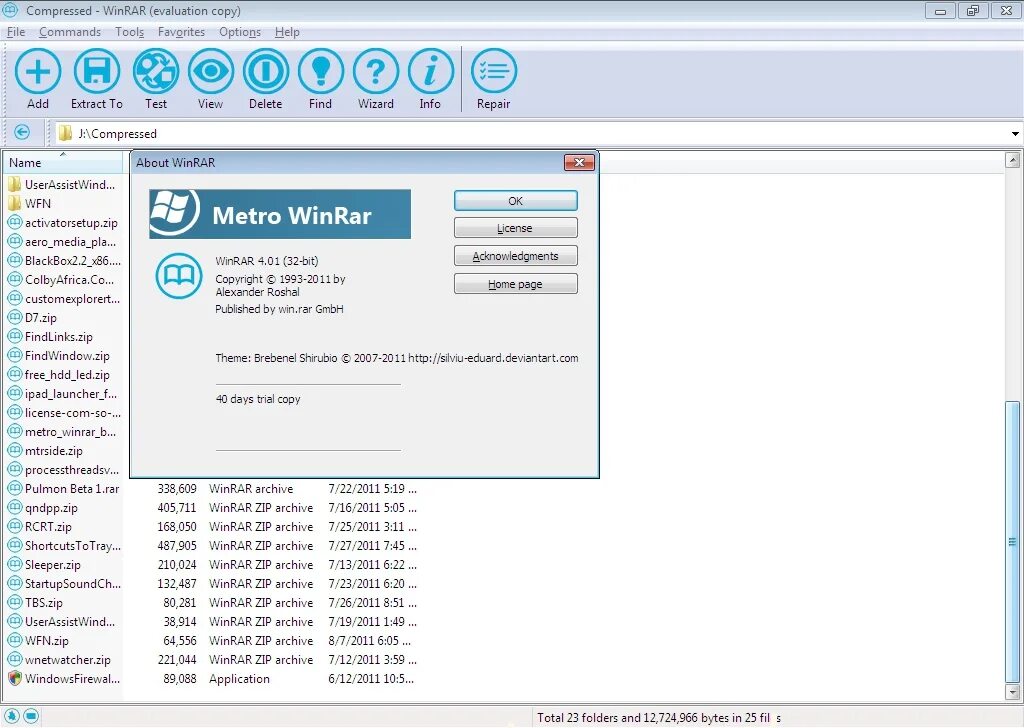Click the 338,609 size value

(x=177, y=488)
